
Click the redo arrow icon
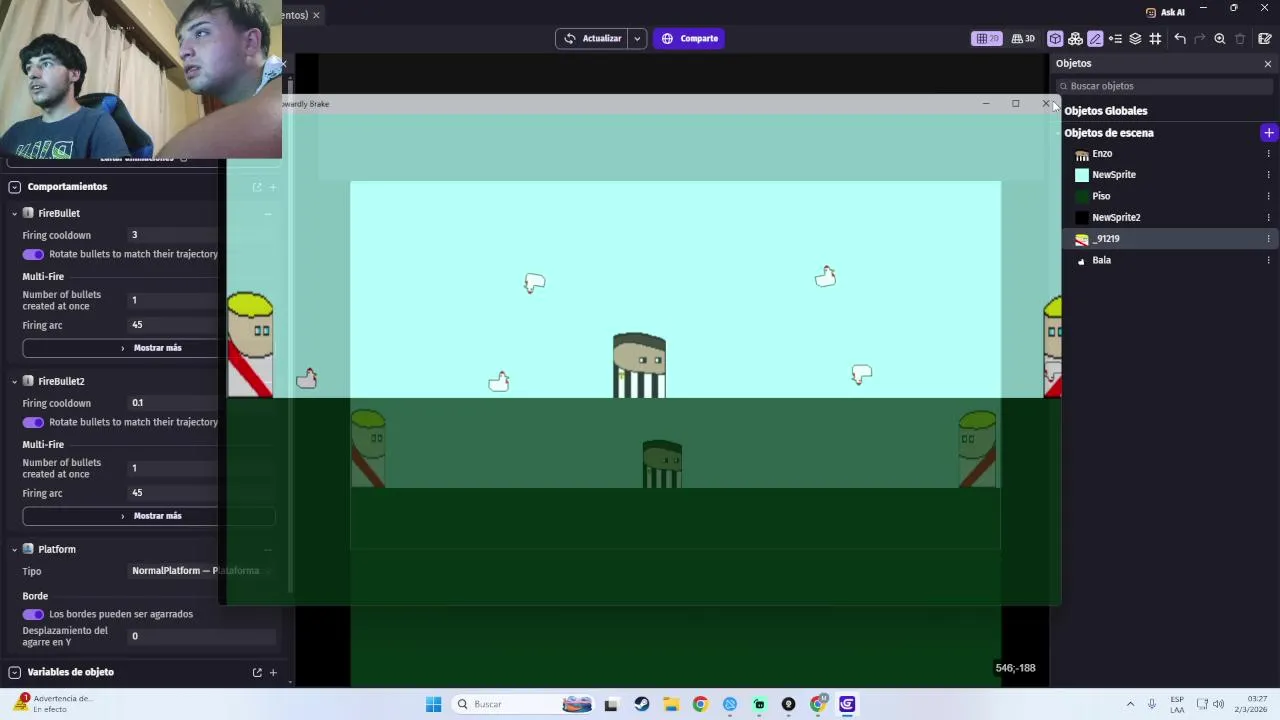pyautogui.click(x=1200, y=39)
